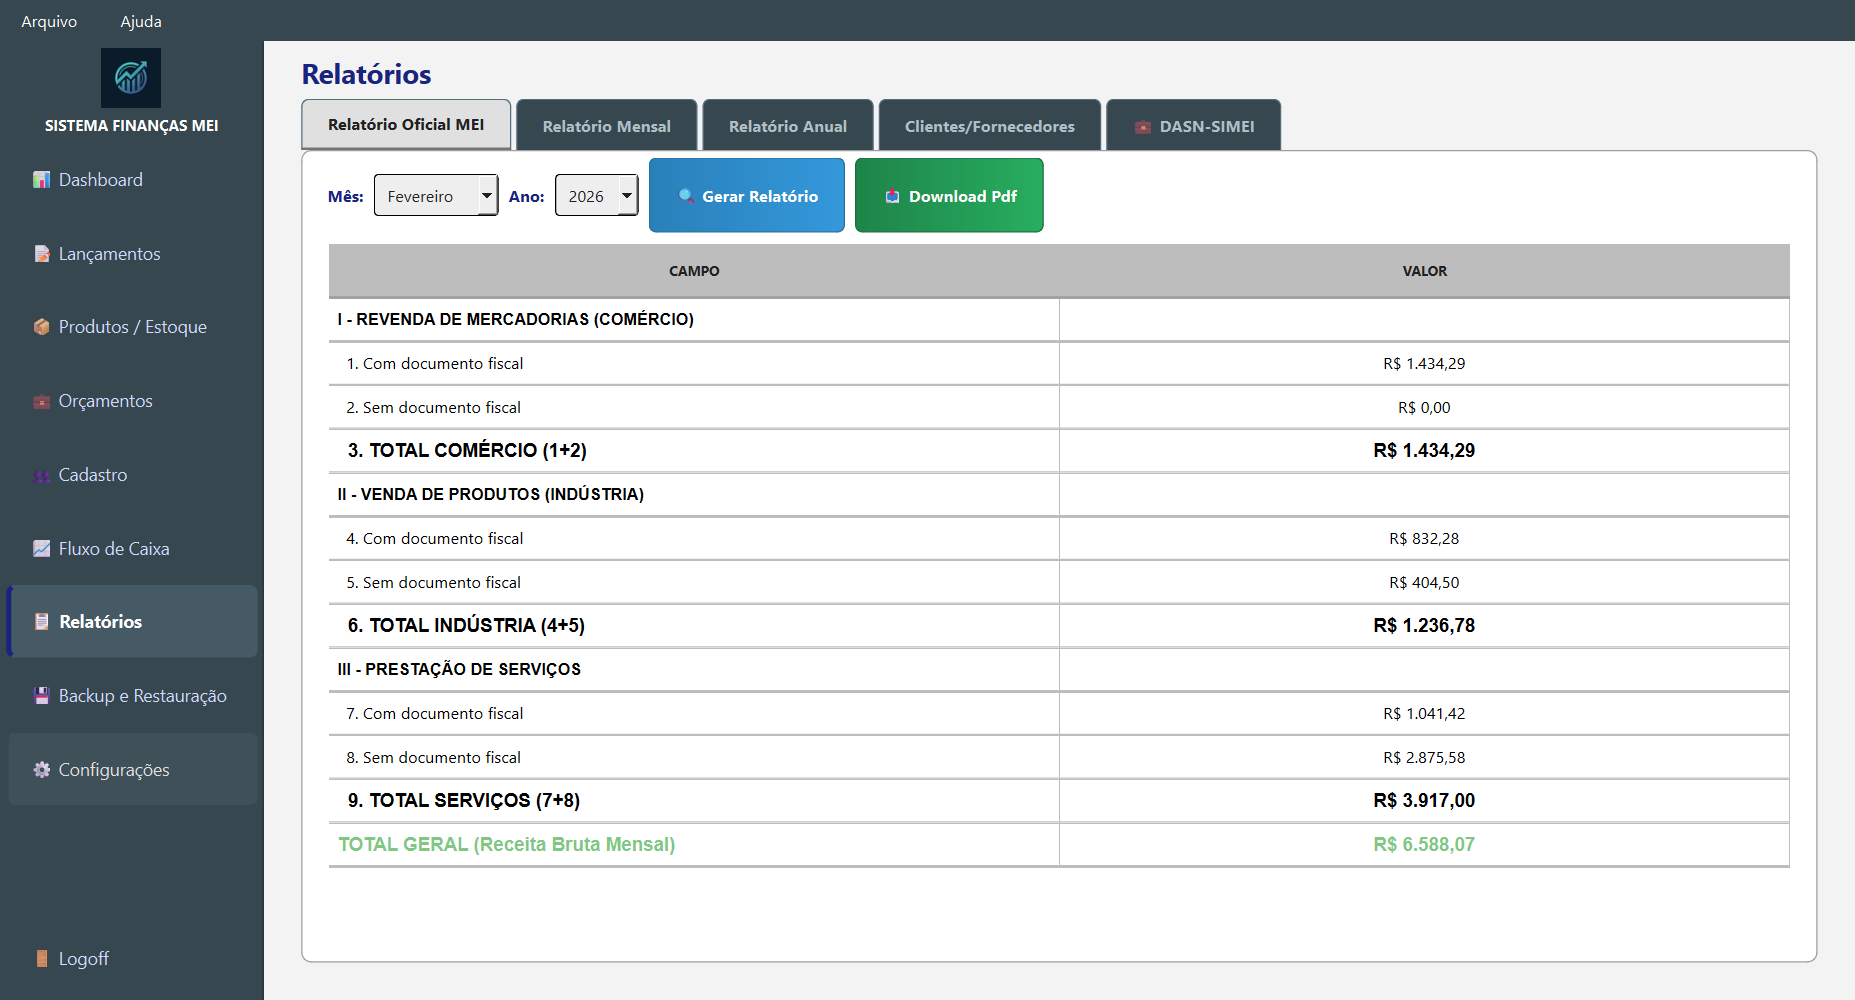The width and height of the screenshot is (1855, 1000).
Task: Open Dashboard via its chart icon
Action: point(41,180)
